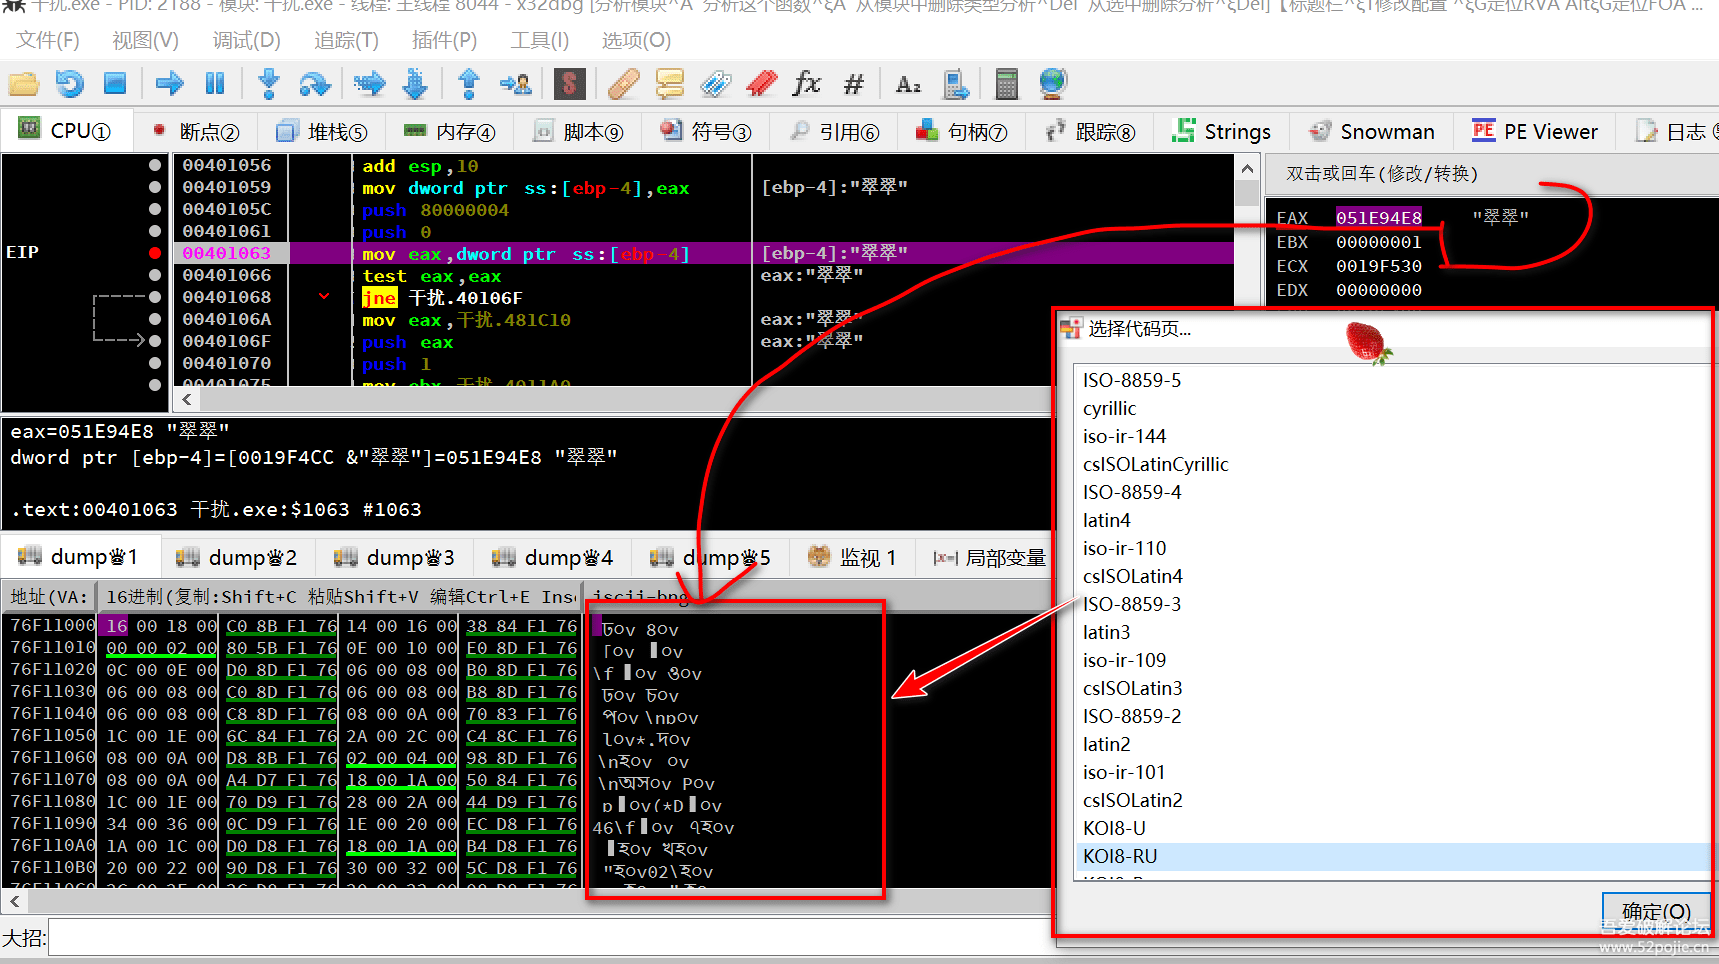Open the 局部变量 local variables tab

989,557
